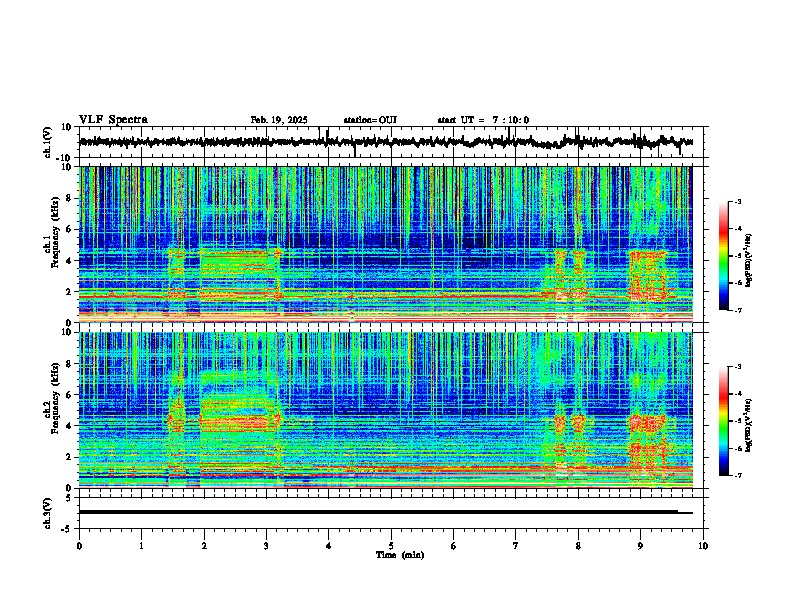
Task: Click the ch.2 'Frequency (kHz)' axis label
Action: 55,398
